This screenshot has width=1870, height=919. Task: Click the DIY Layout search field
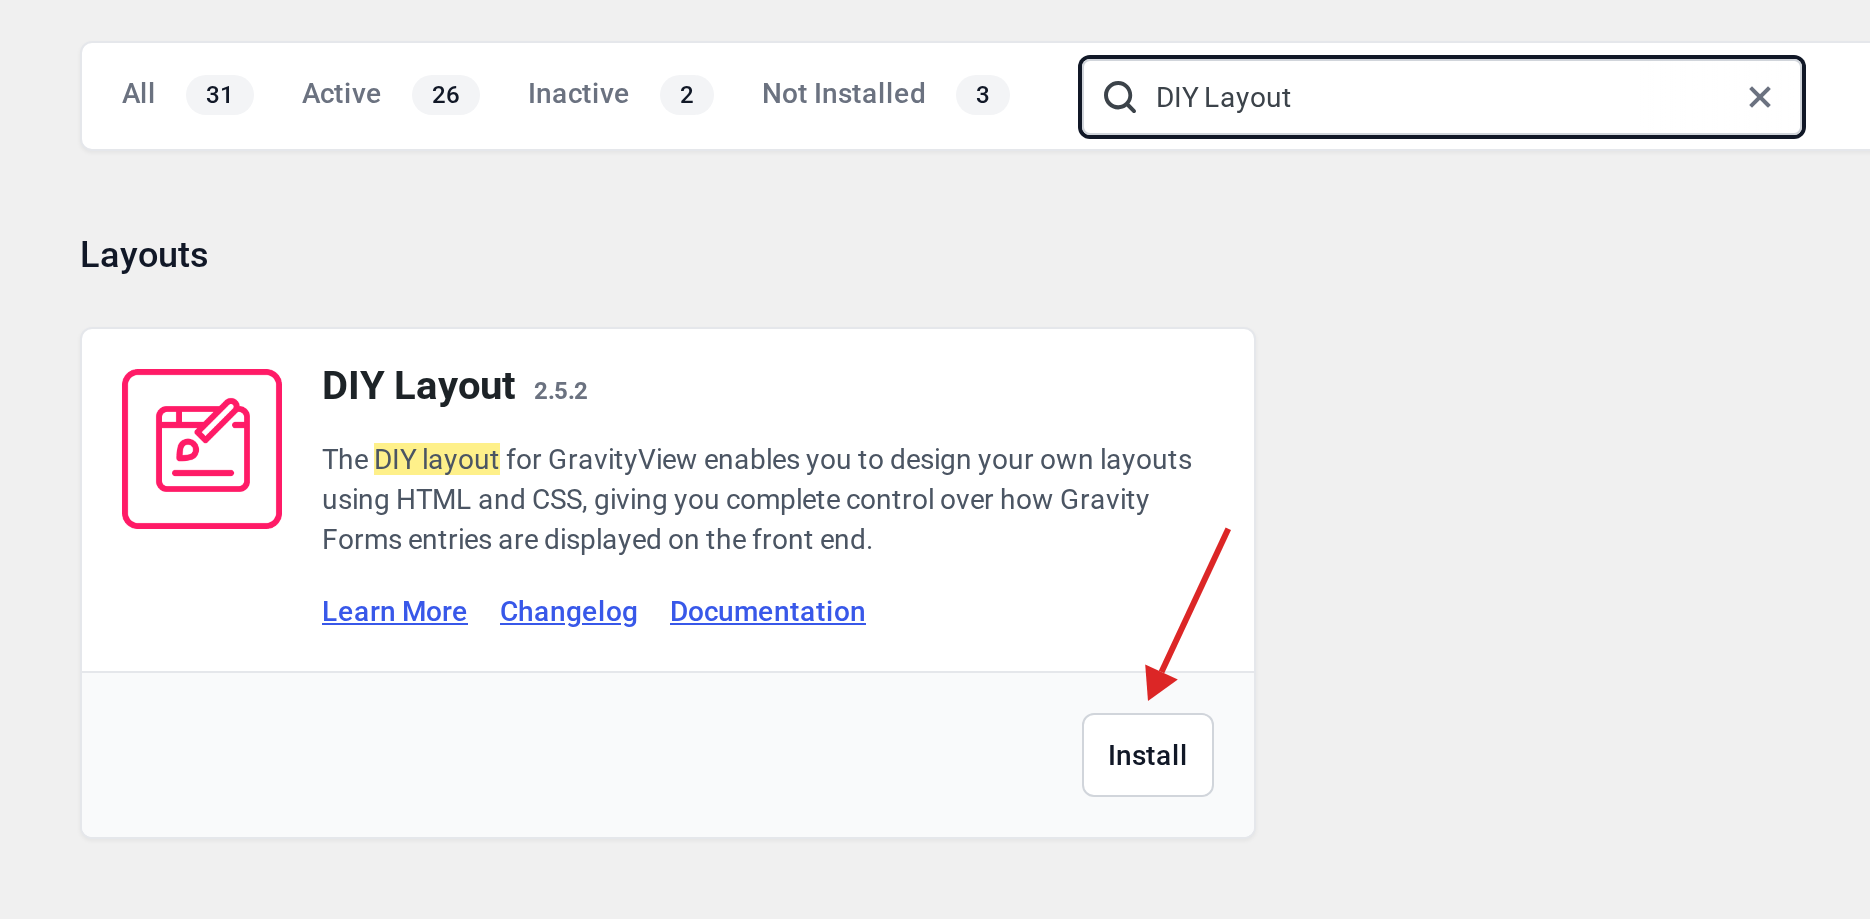pyautogui.click(x=1441, y=97)
